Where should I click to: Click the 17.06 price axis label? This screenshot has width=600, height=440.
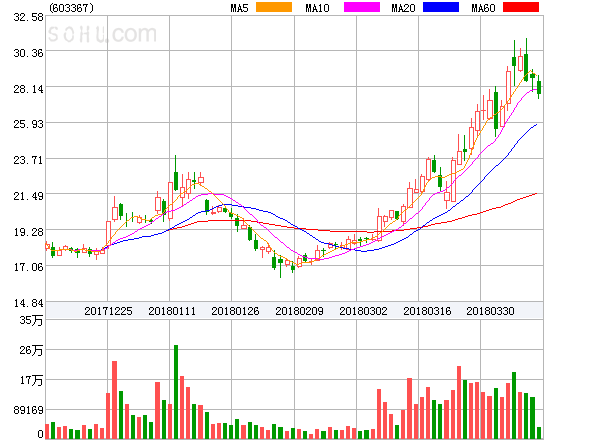click(x=28, y=267)
